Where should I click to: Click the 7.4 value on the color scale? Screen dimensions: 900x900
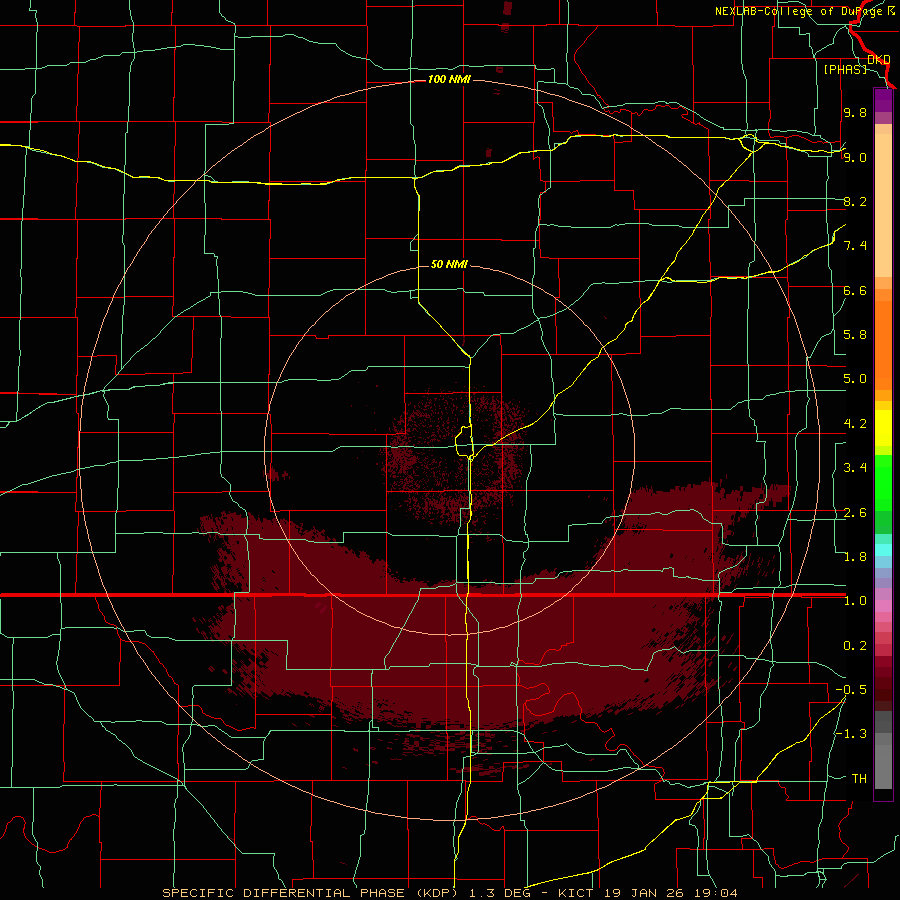[x=855, y=246]
